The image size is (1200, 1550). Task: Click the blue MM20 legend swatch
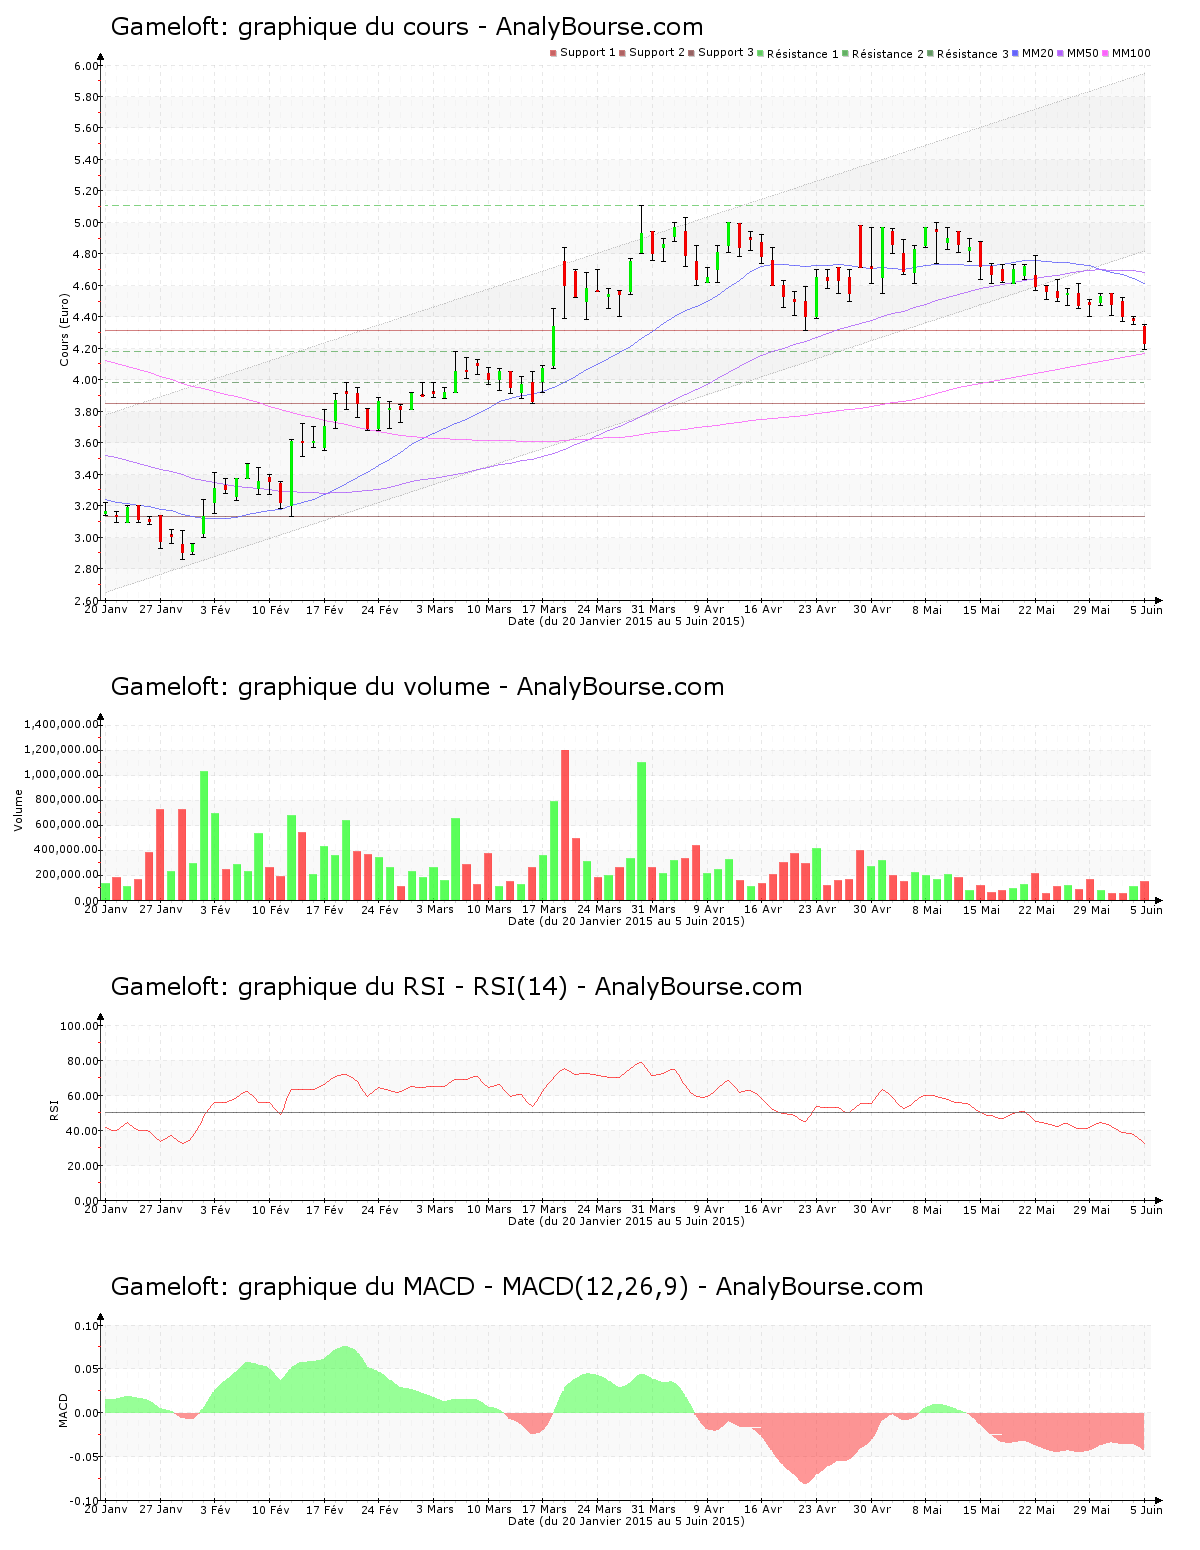1016,53
